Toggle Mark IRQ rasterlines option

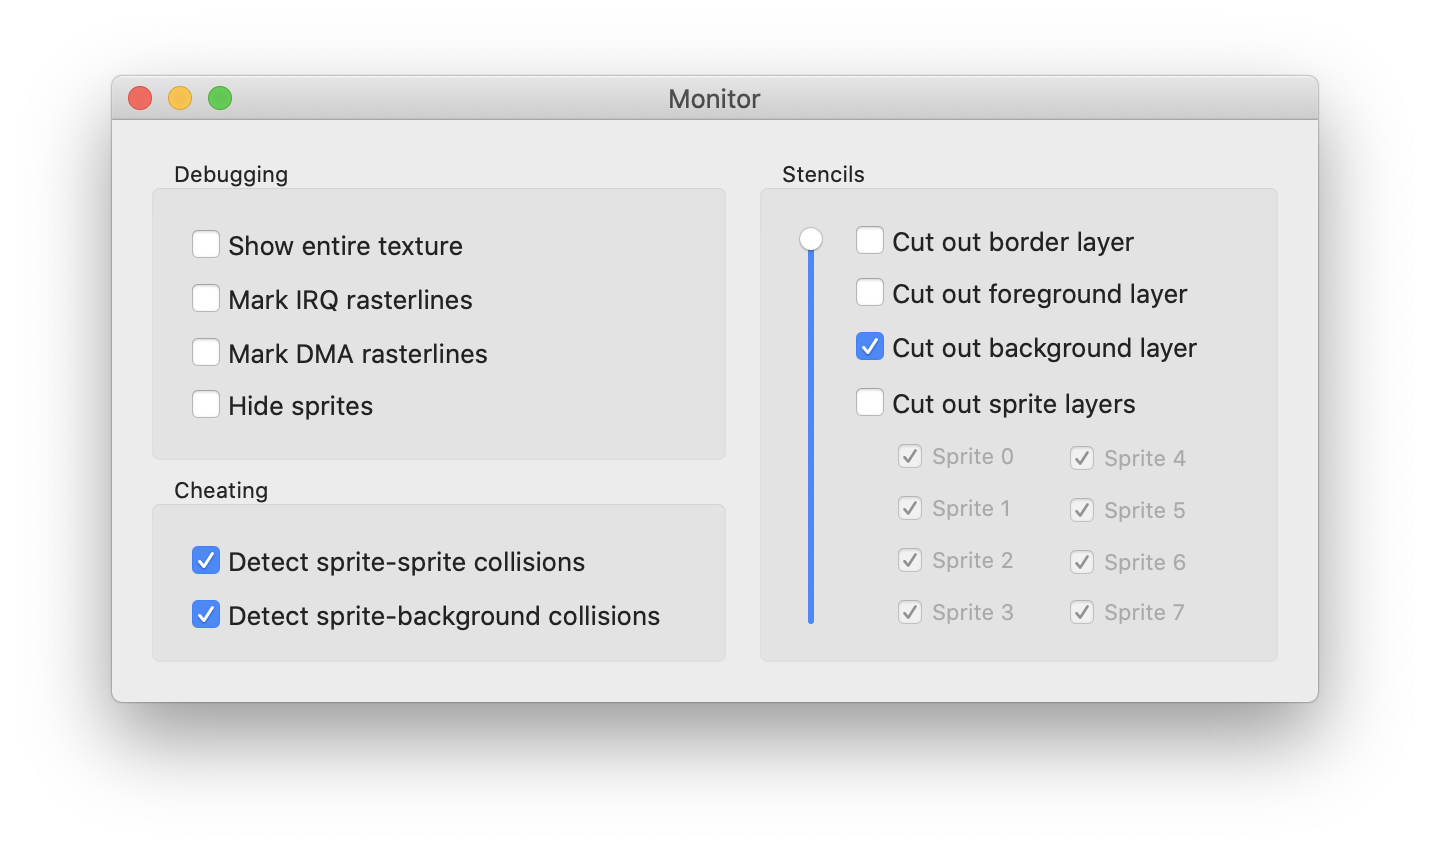coord(206,298)
